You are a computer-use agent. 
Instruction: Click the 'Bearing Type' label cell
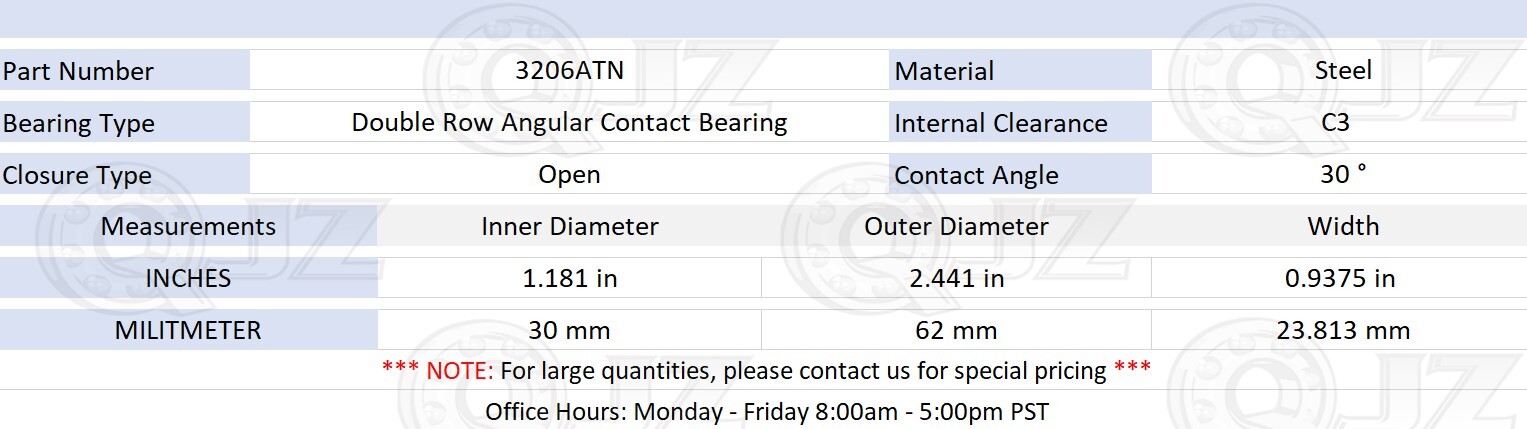coord(124,123)
